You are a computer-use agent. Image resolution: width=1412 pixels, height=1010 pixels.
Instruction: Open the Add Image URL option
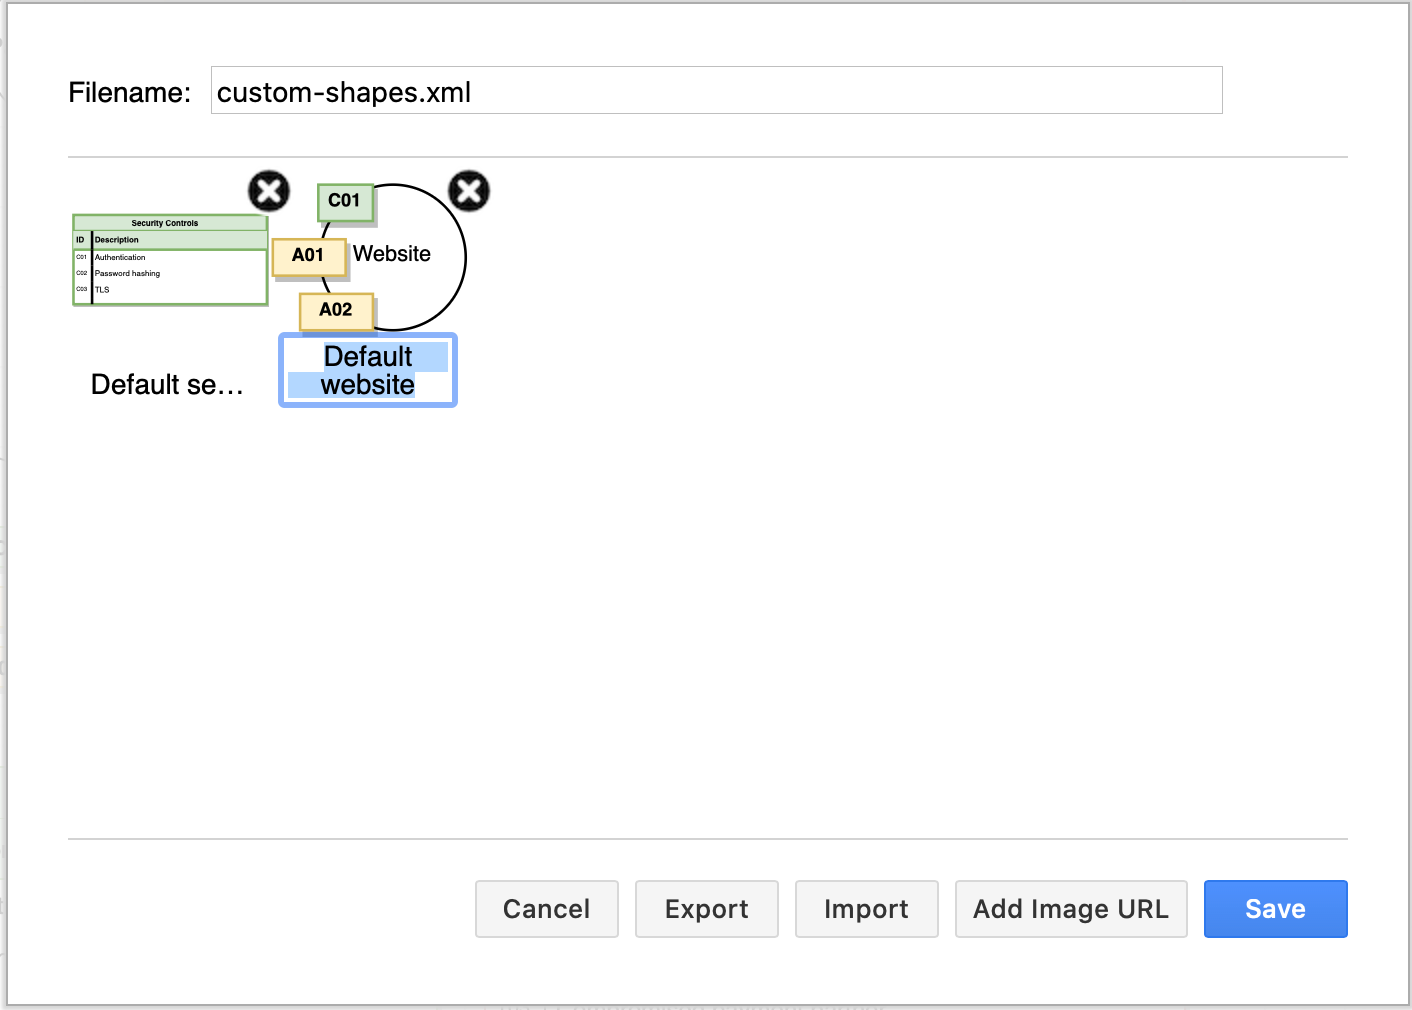[x=1070, y=908]
